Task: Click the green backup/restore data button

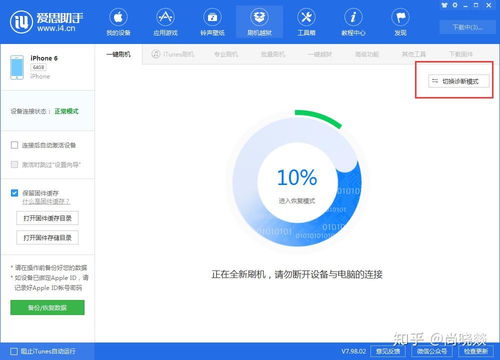Action: click(47, 307)
